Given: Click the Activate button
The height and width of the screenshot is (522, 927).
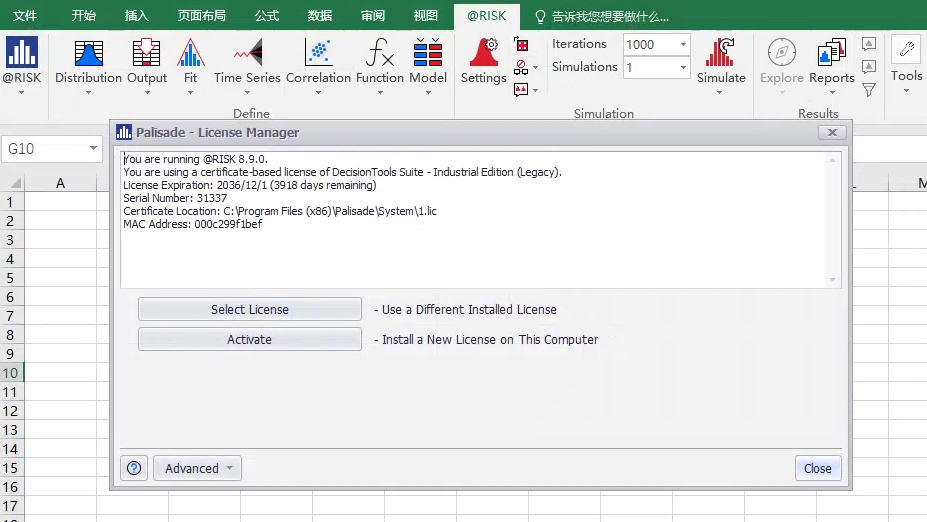Looking at the screenshot, I should pyautogui.click(x=249, y=339).
